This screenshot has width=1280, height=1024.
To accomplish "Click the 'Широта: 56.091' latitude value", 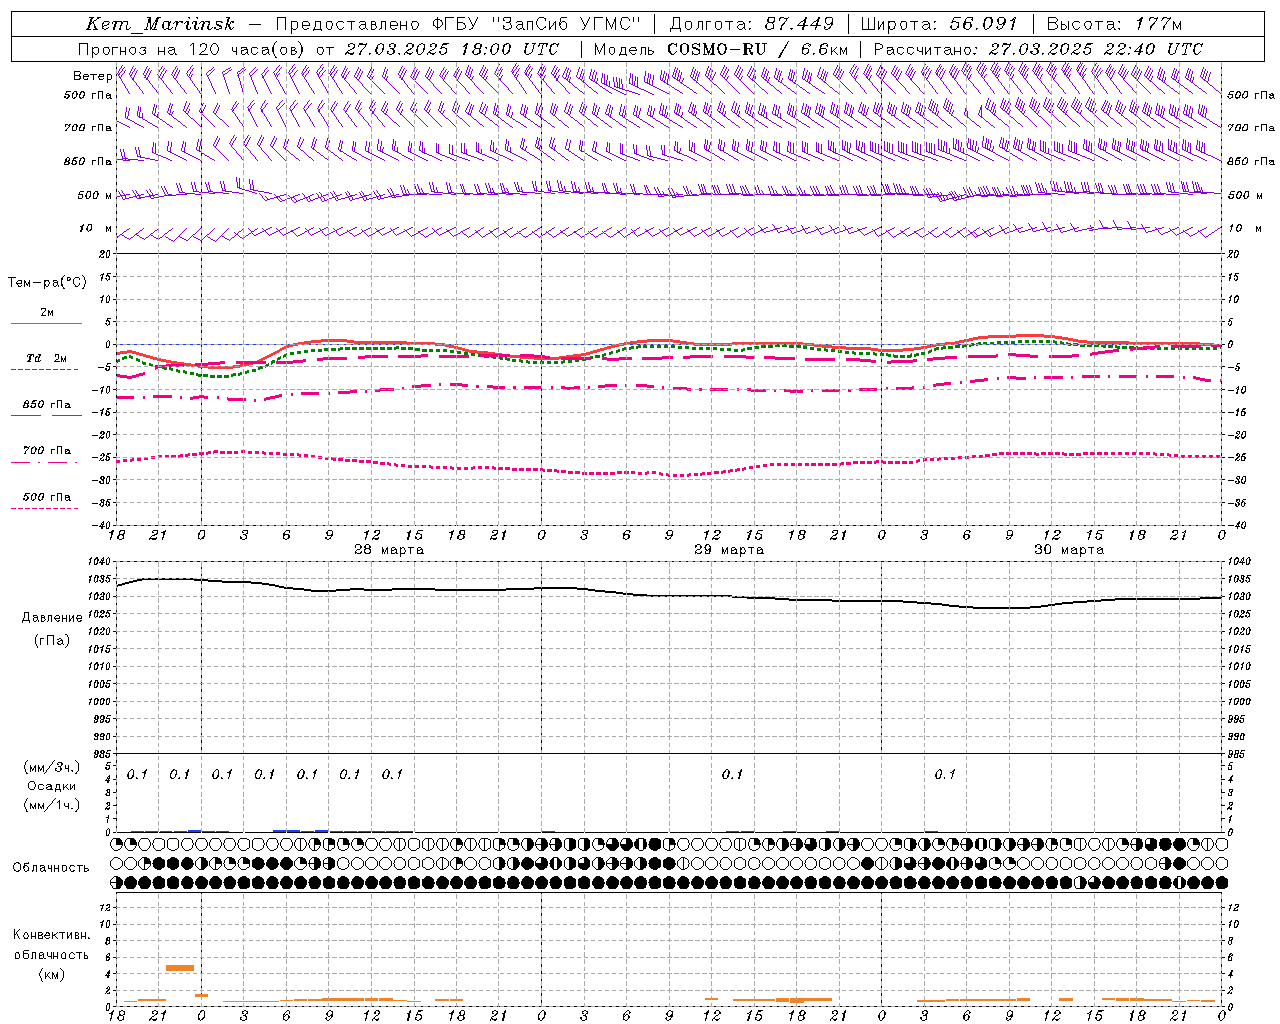I will (939, 24).
